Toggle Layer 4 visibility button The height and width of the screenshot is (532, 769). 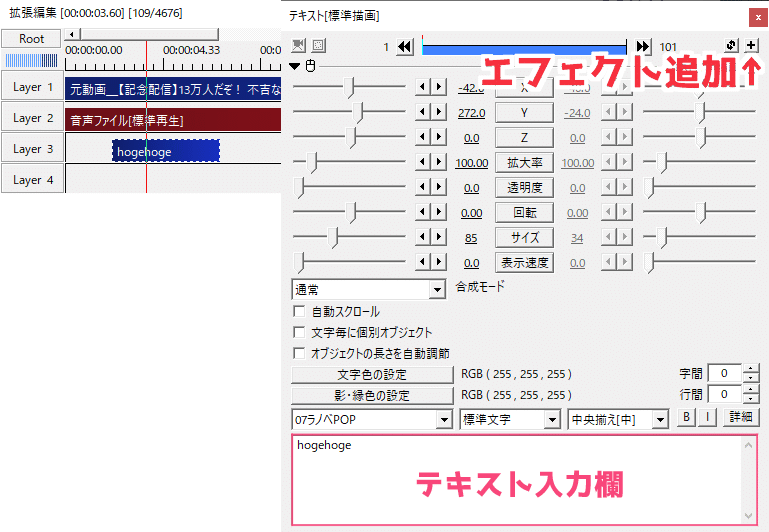coord(32,179)
